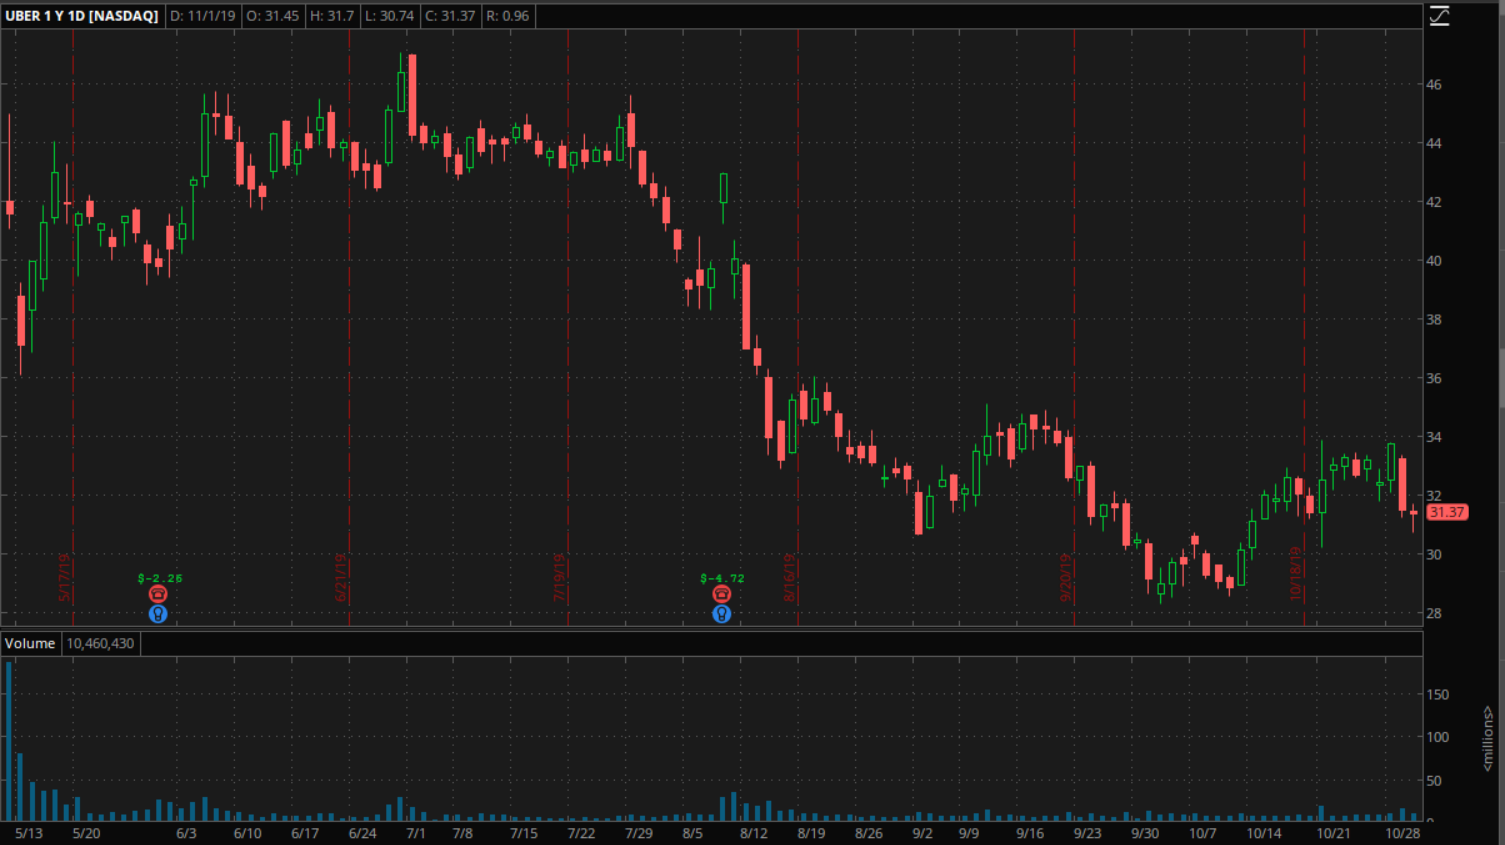Click the 7/1 date axis label
This screenshot has height=845, width=1505.
coord(416,833)
